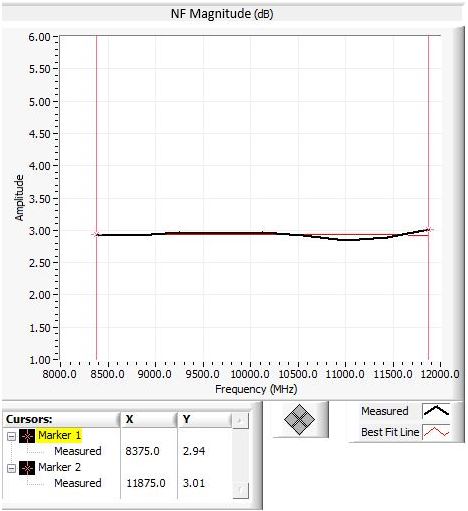This screenshot has width=468, height=511.
Task: Click the cursor mover diamond pad
Action: pyautogui.click(x=299, y=419)
